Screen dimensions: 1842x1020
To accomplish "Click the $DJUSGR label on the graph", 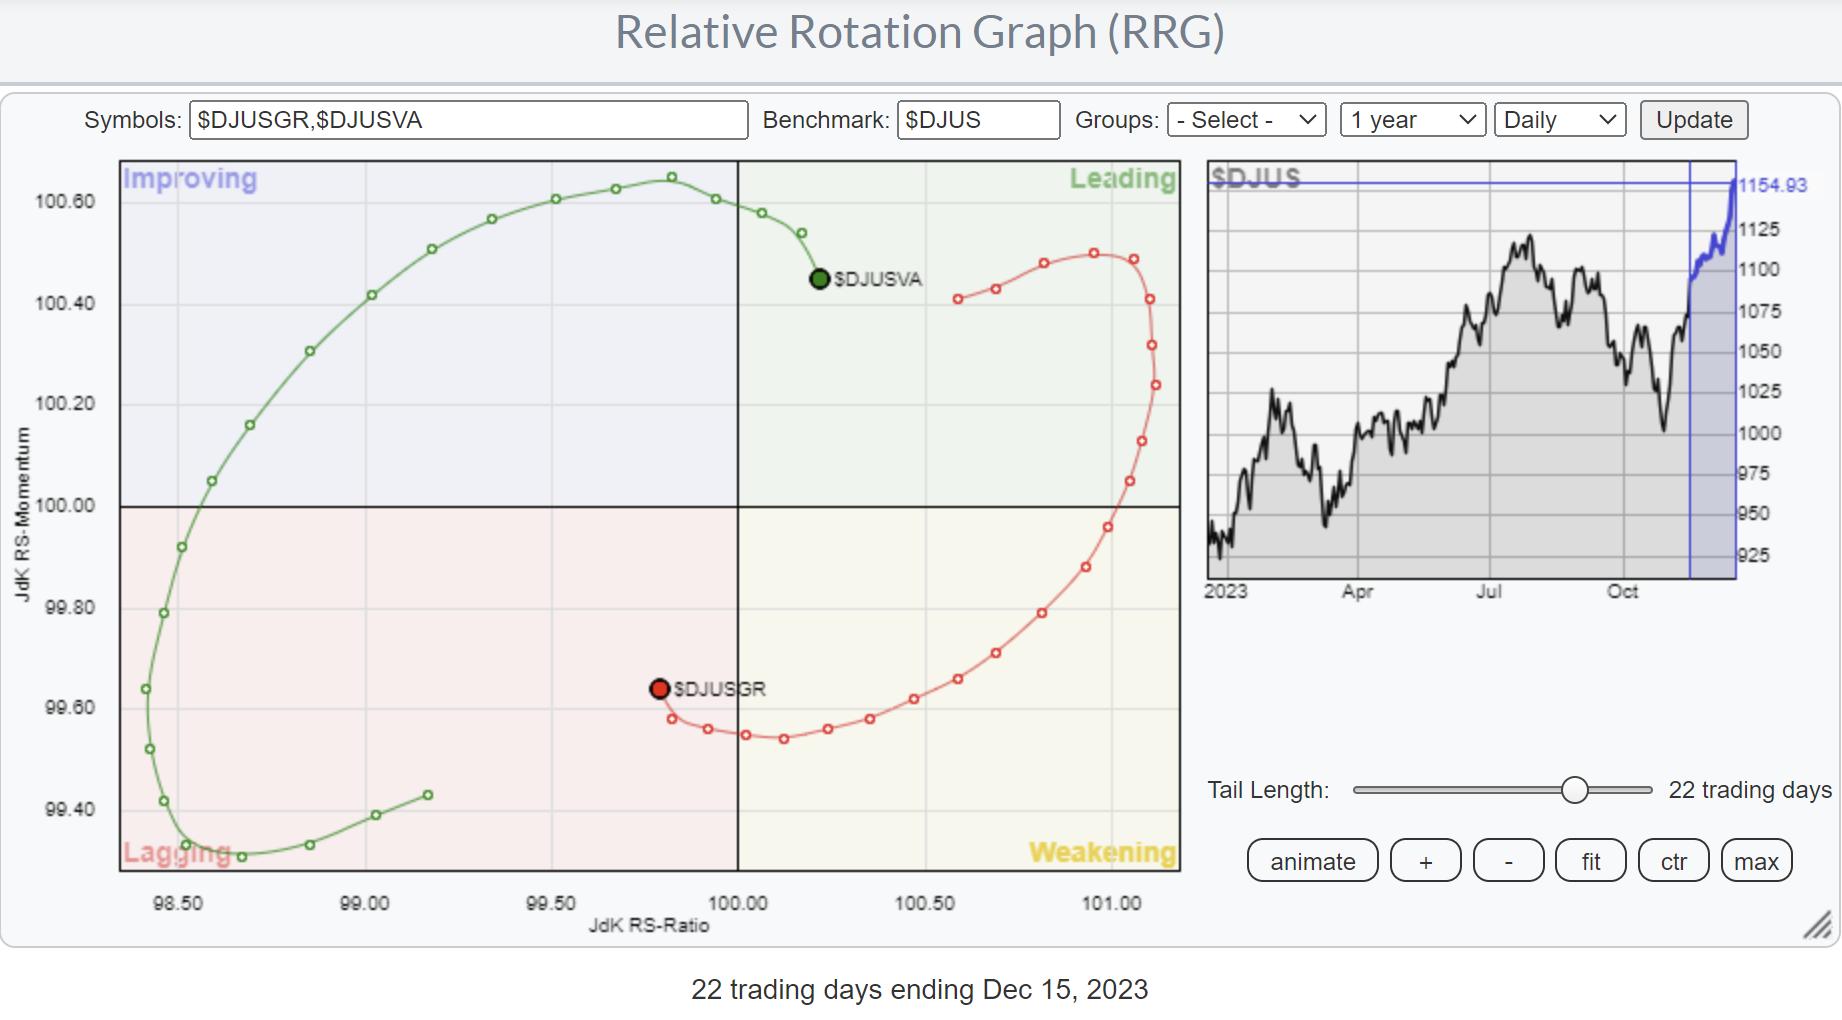I will pyautogui.click(x=720, y=689).
